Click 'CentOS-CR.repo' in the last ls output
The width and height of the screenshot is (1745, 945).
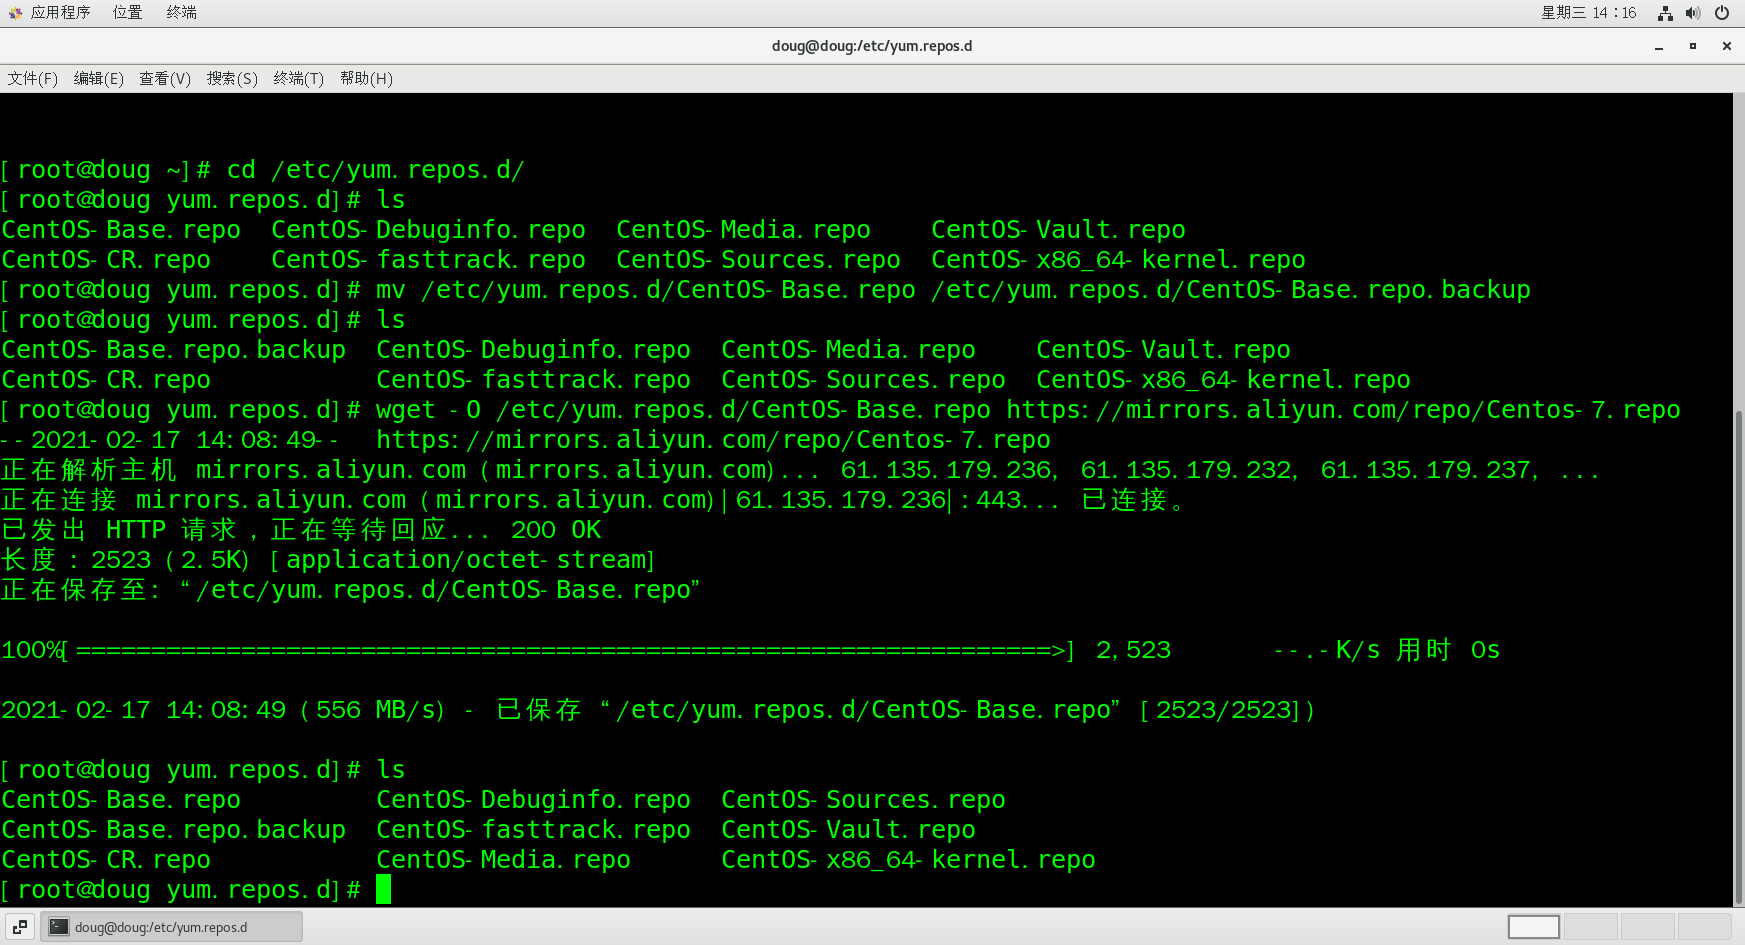[x=106, y=860]
